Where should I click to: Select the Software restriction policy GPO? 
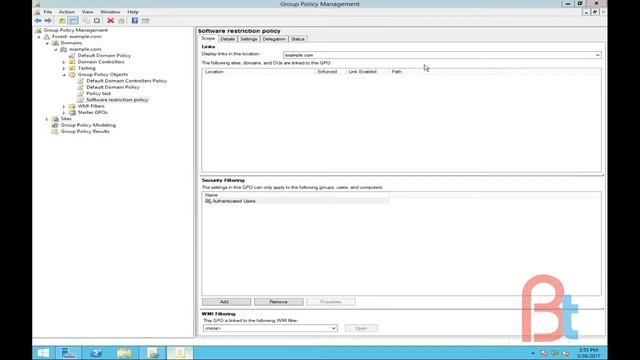[117, 100]
